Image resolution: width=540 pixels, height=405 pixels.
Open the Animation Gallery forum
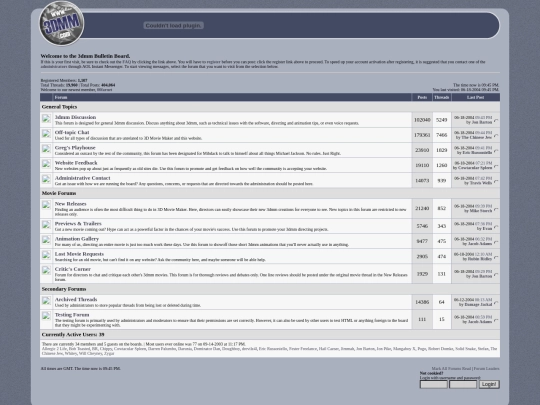[77, 239]
